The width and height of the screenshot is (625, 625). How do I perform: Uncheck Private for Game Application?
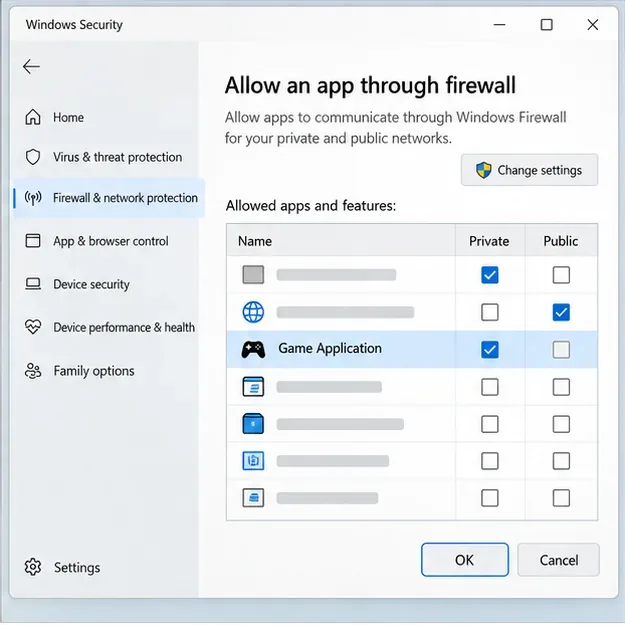pos(489,350)
